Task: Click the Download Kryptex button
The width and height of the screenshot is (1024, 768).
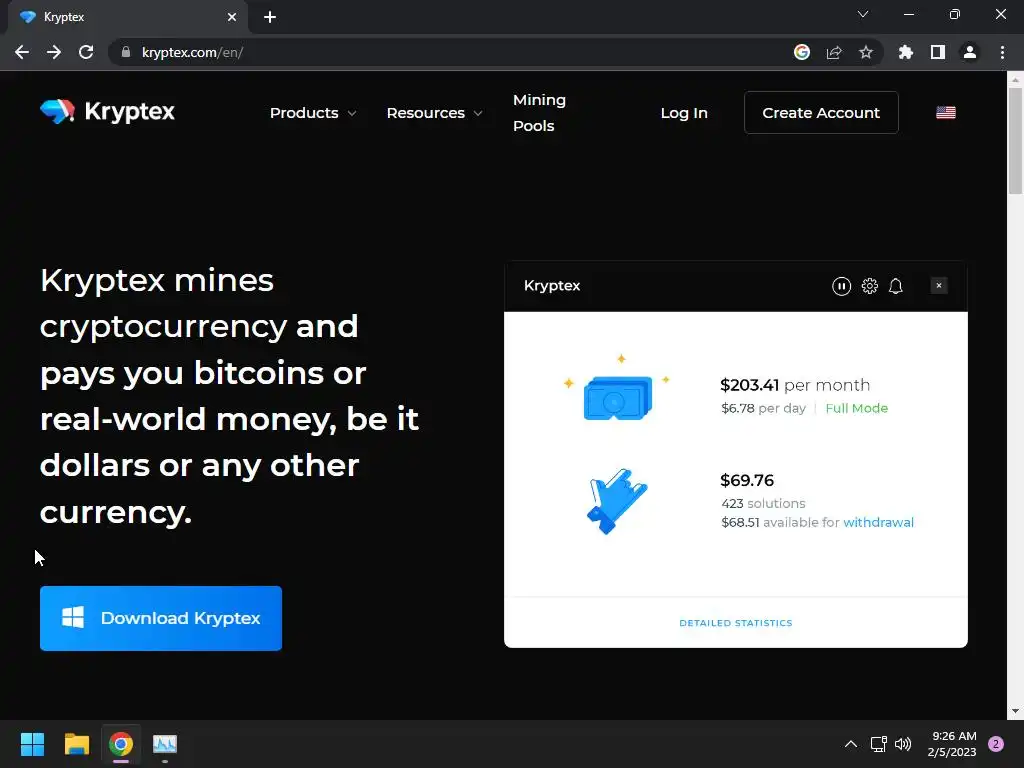Action: pos(161,618)
